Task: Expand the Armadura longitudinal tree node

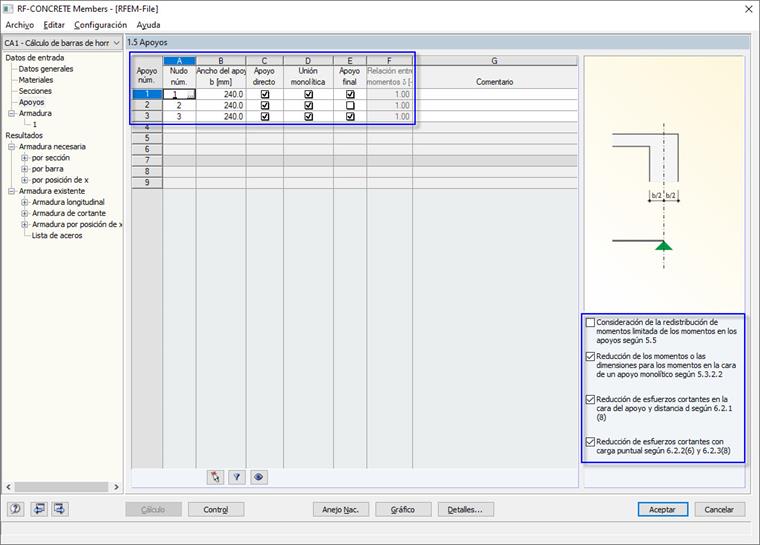Action: coord(24,202)
